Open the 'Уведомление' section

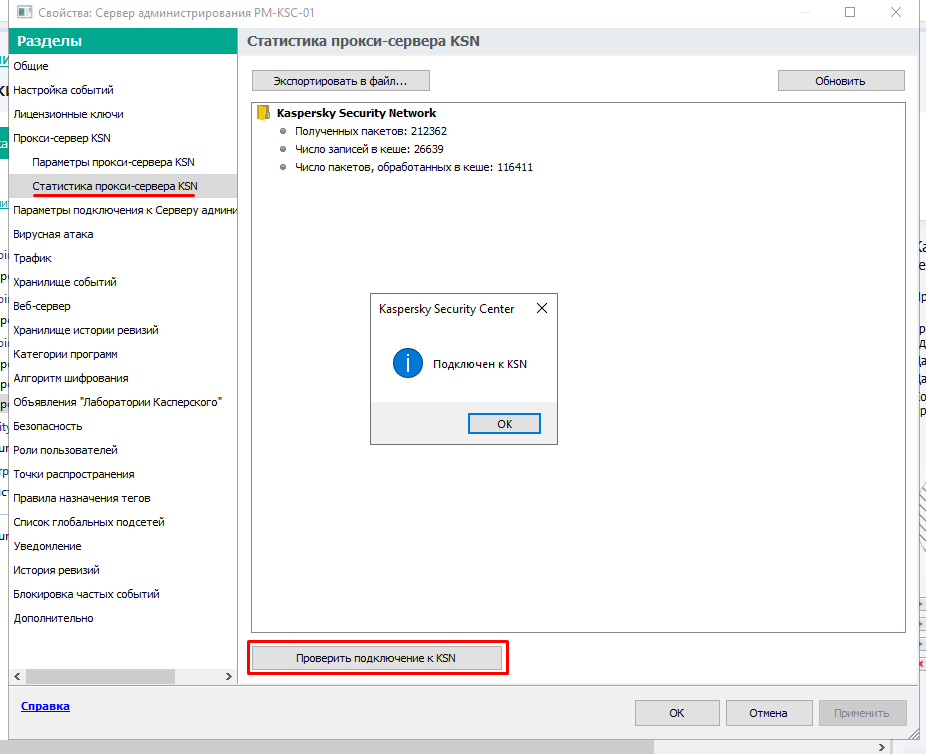[123, 546]
